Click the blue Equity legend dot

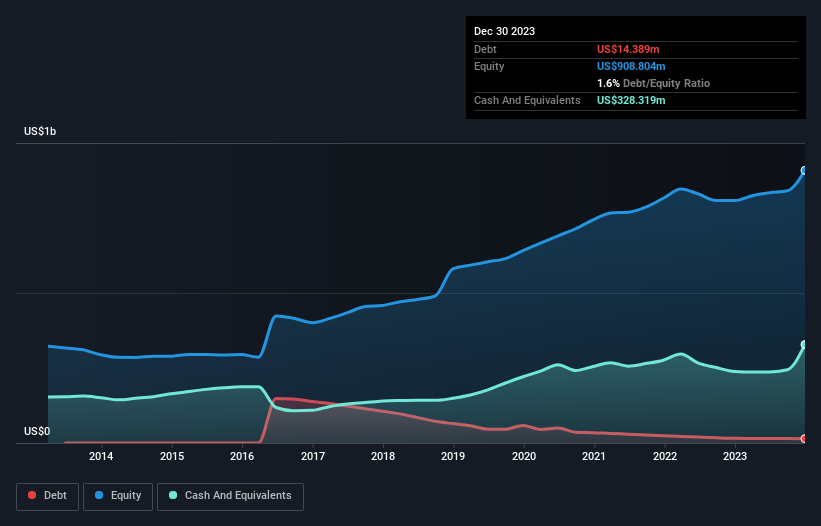(x=99, y=495)
